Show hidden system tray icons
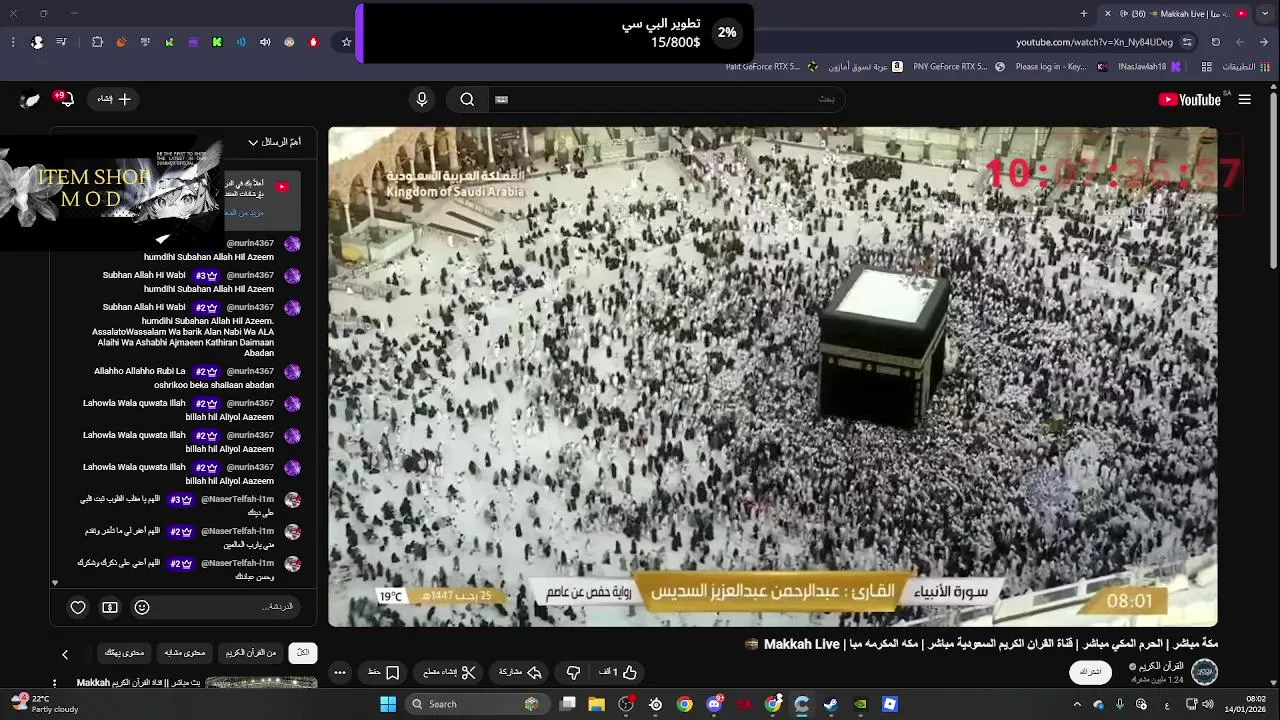Viewport: 1280px width, 720px height. [x=1077, y=704]
